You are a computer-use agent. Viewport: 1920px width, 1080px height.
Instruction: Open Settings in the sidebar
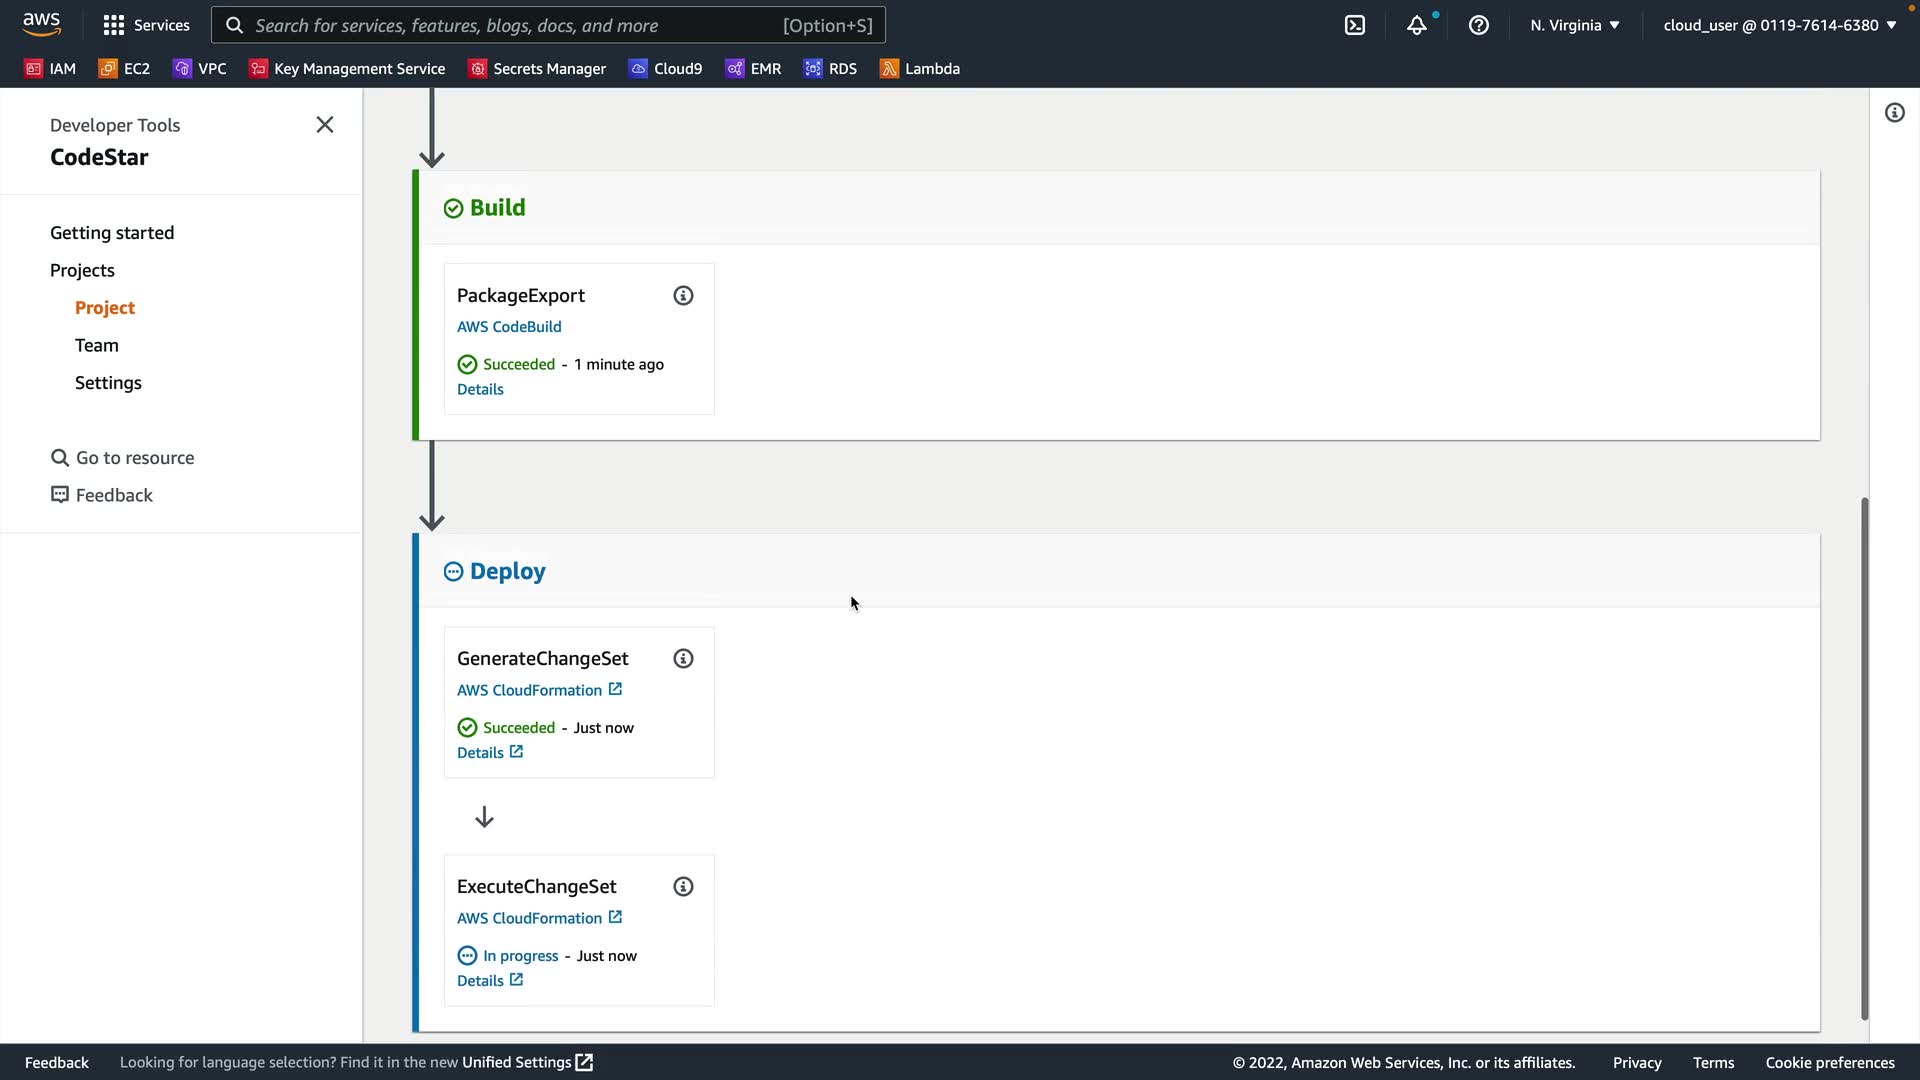tap(108, 383)
